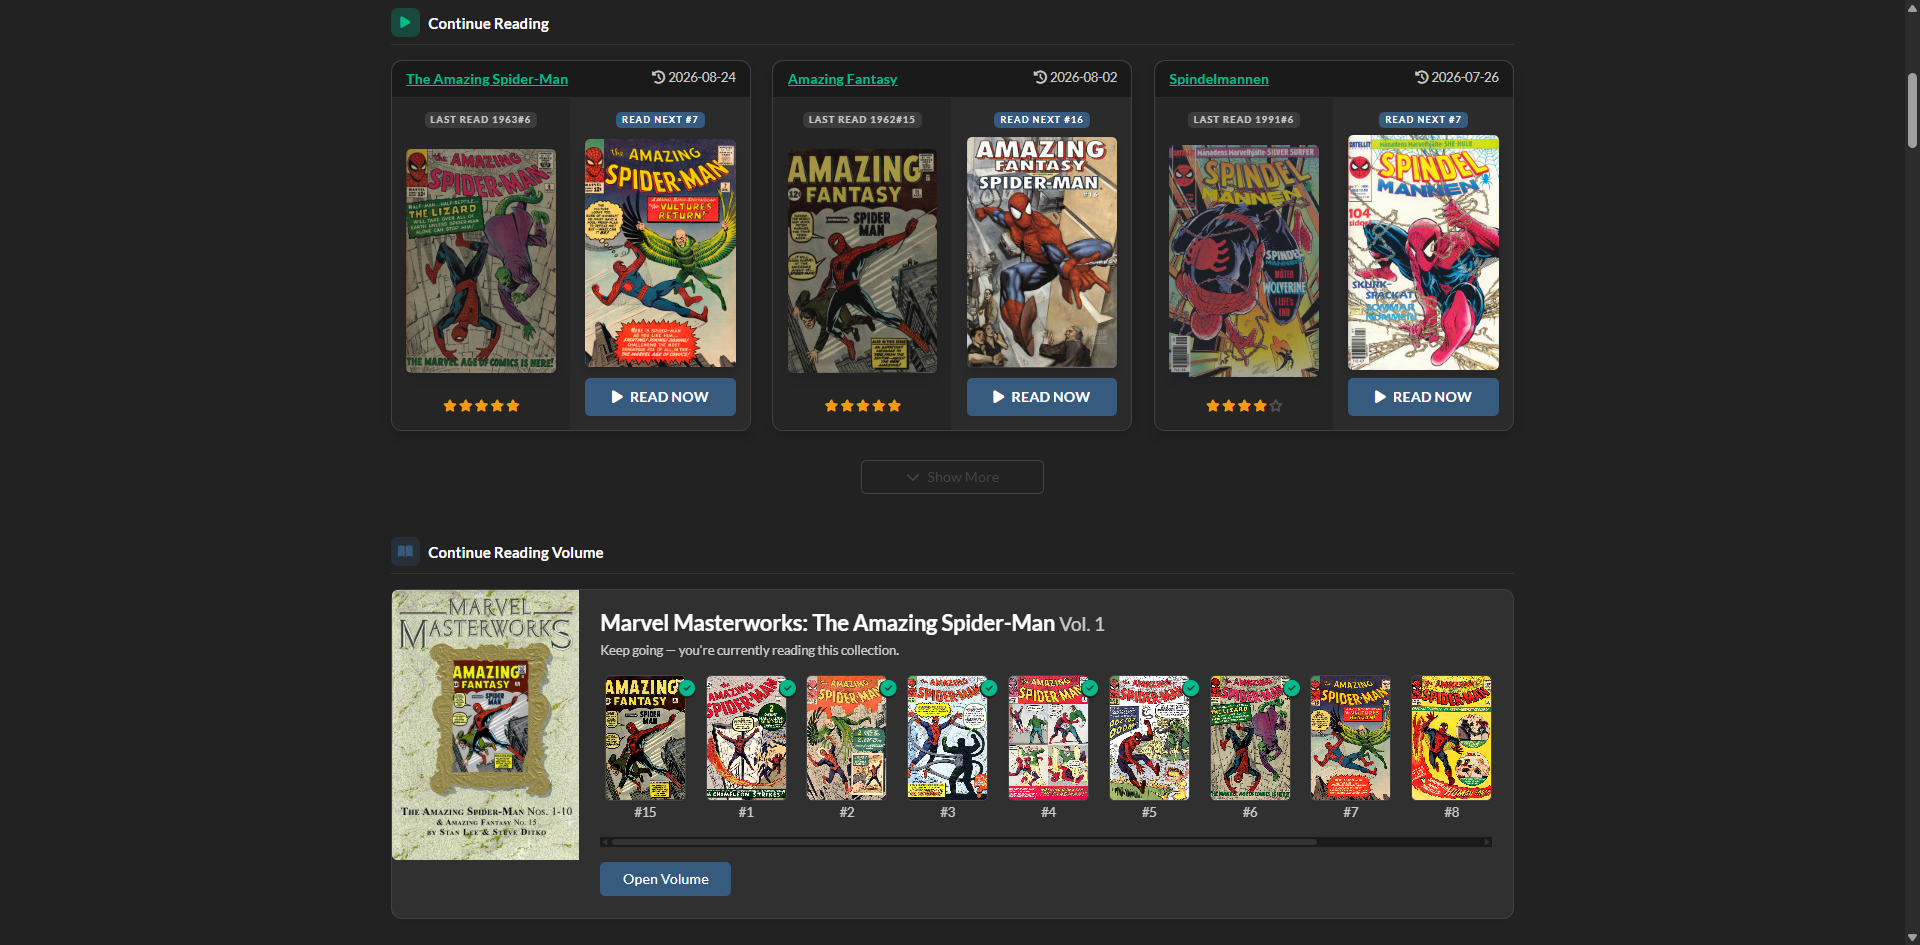Expand the list with Show More
This screenshot has height=945, width=1920.
tap(952, 477)
